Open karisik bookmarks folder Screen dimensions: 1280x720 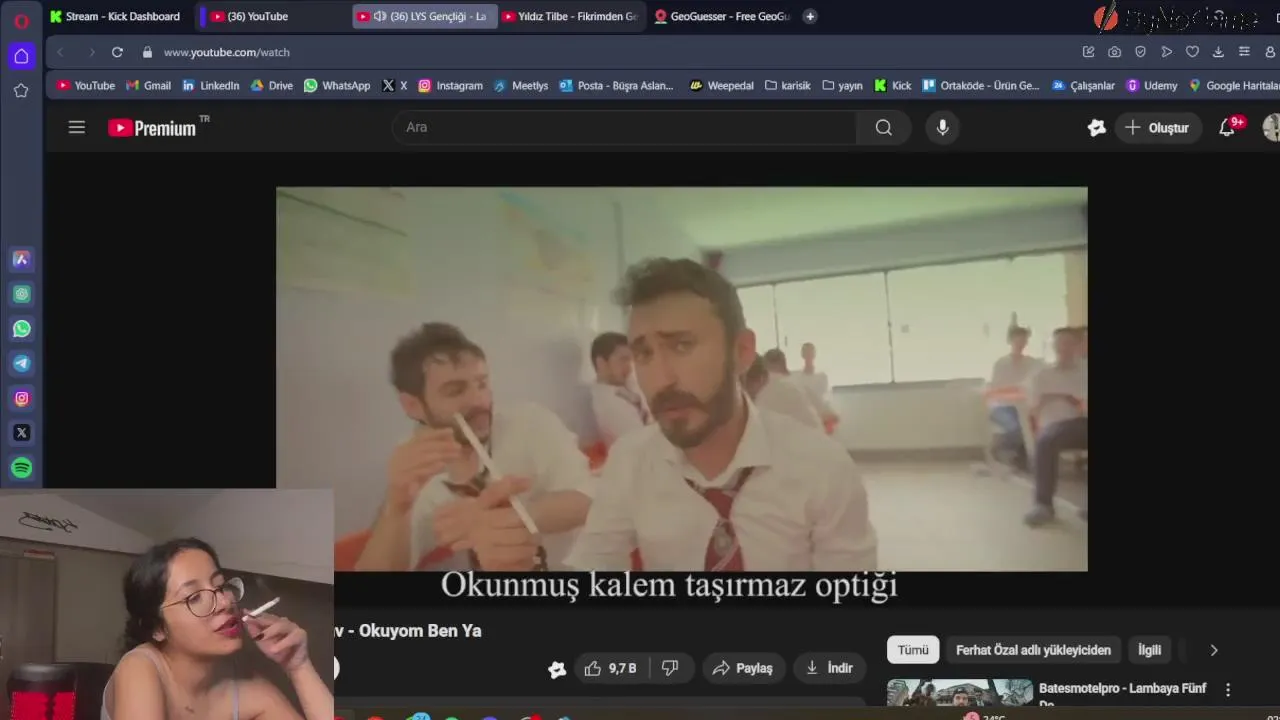[x=788, y=86]
